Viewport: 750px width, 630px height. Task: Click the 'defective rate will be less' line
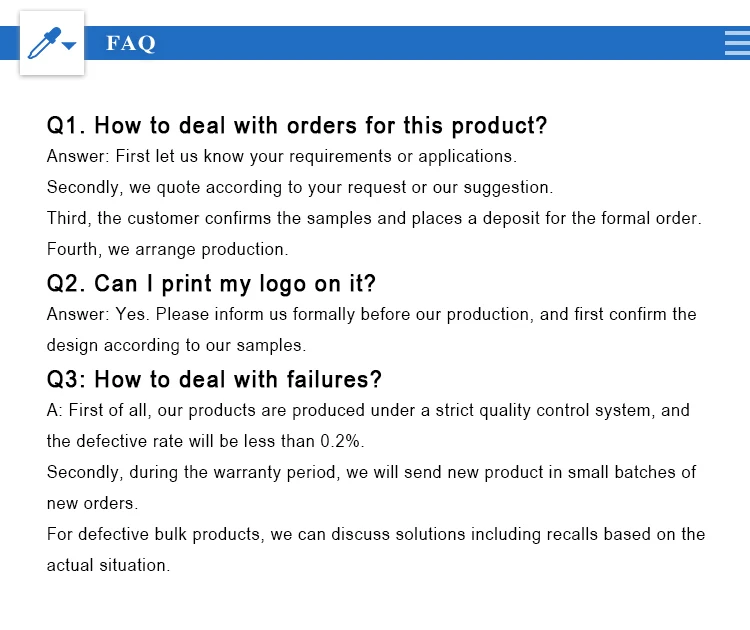(205, 441)
